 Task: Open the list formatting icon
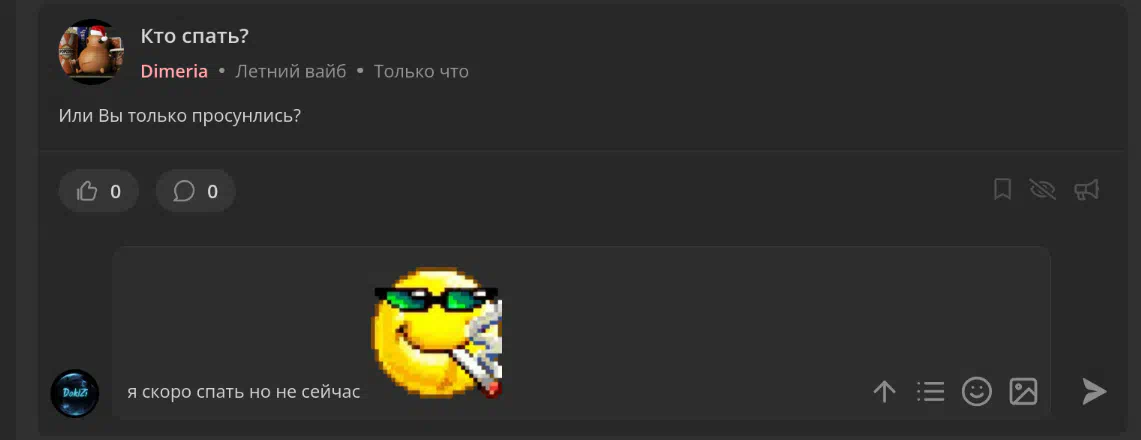[x=930, y=391]
